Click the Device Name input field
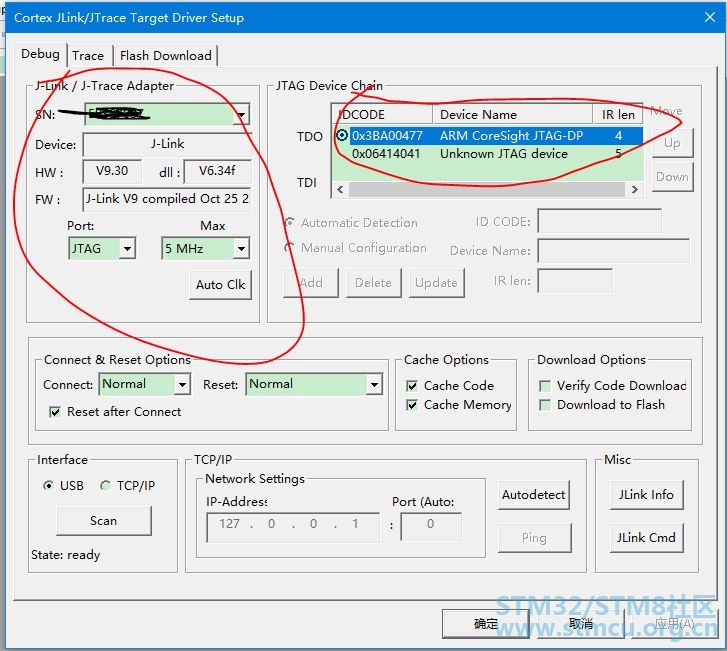This screenshot has height=651, width=727. coord(613,251)
